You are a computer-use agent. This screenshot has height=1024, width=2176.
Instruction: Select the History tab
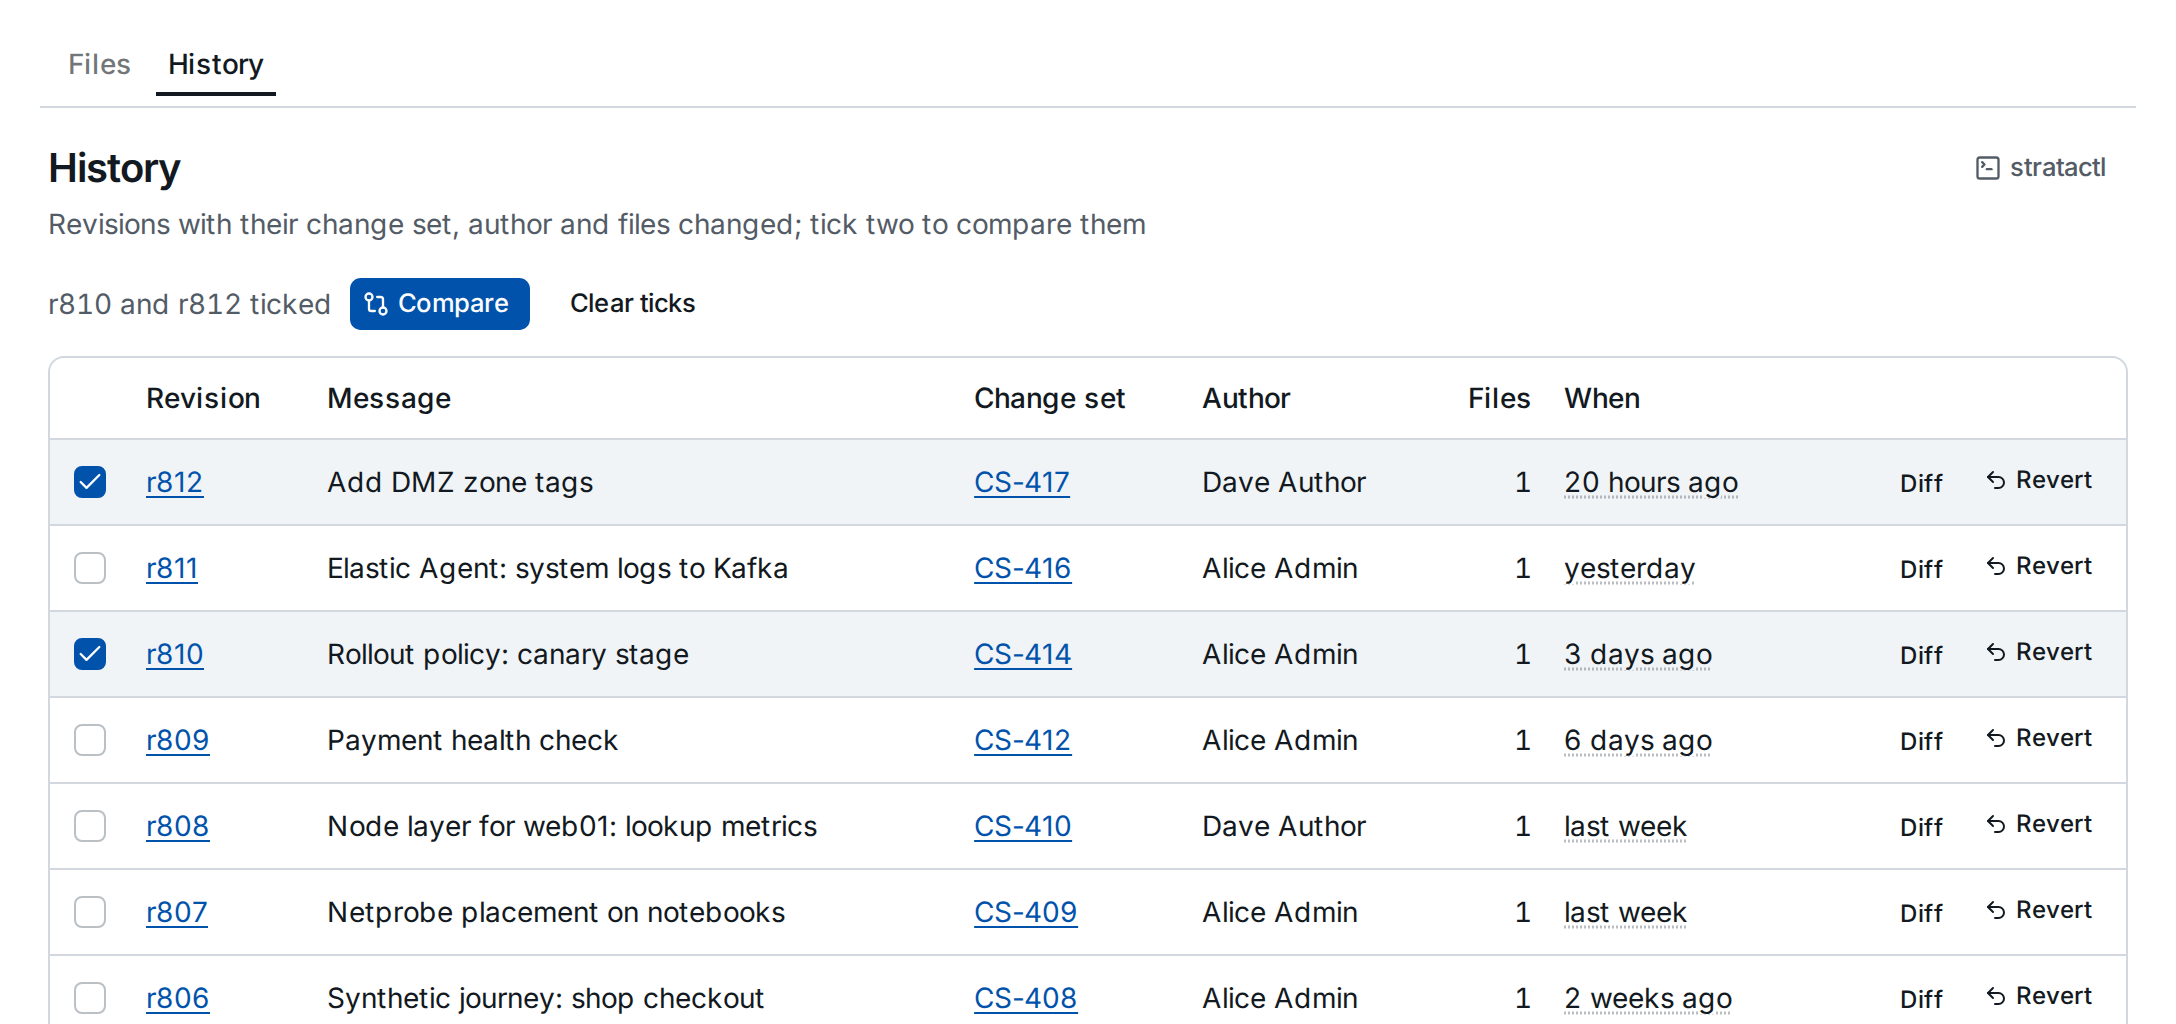tap(215, 64)
